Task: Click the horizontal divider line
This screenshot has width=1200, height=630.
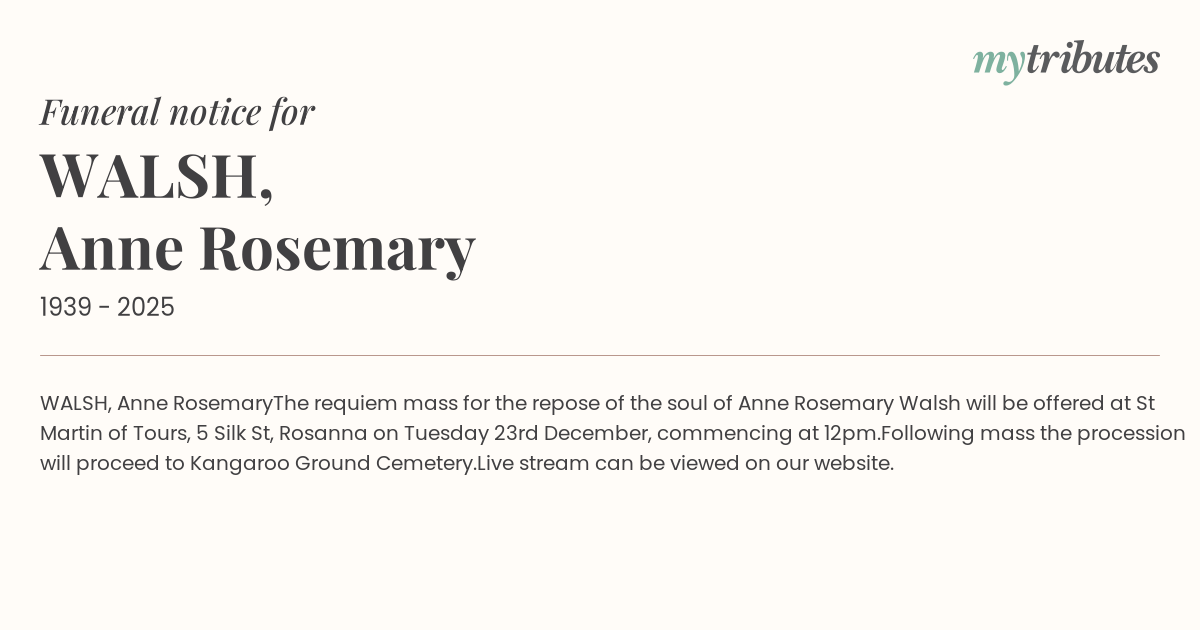Action: [x=600, y=355]
